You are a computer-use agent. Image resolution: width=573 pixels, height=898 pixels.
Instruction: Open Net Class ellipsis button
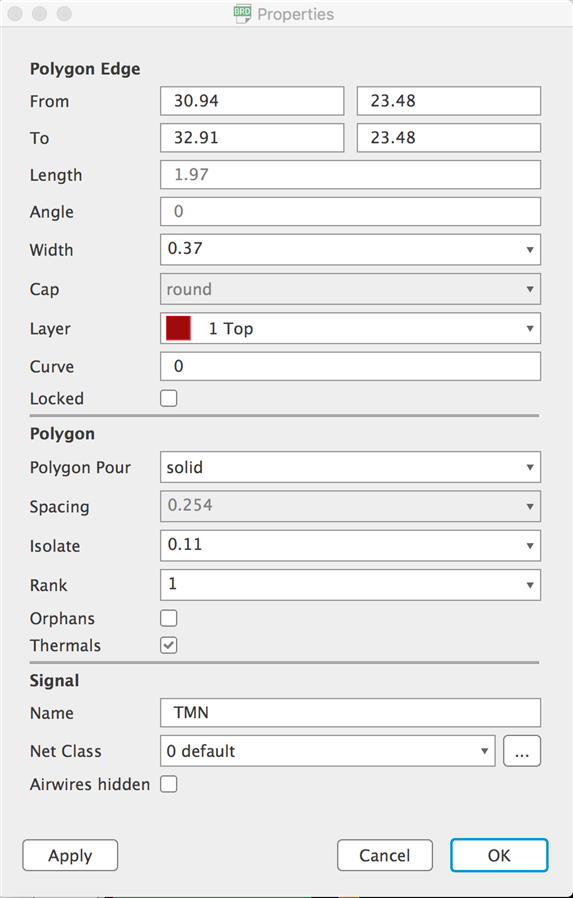[x=521, y=751]
